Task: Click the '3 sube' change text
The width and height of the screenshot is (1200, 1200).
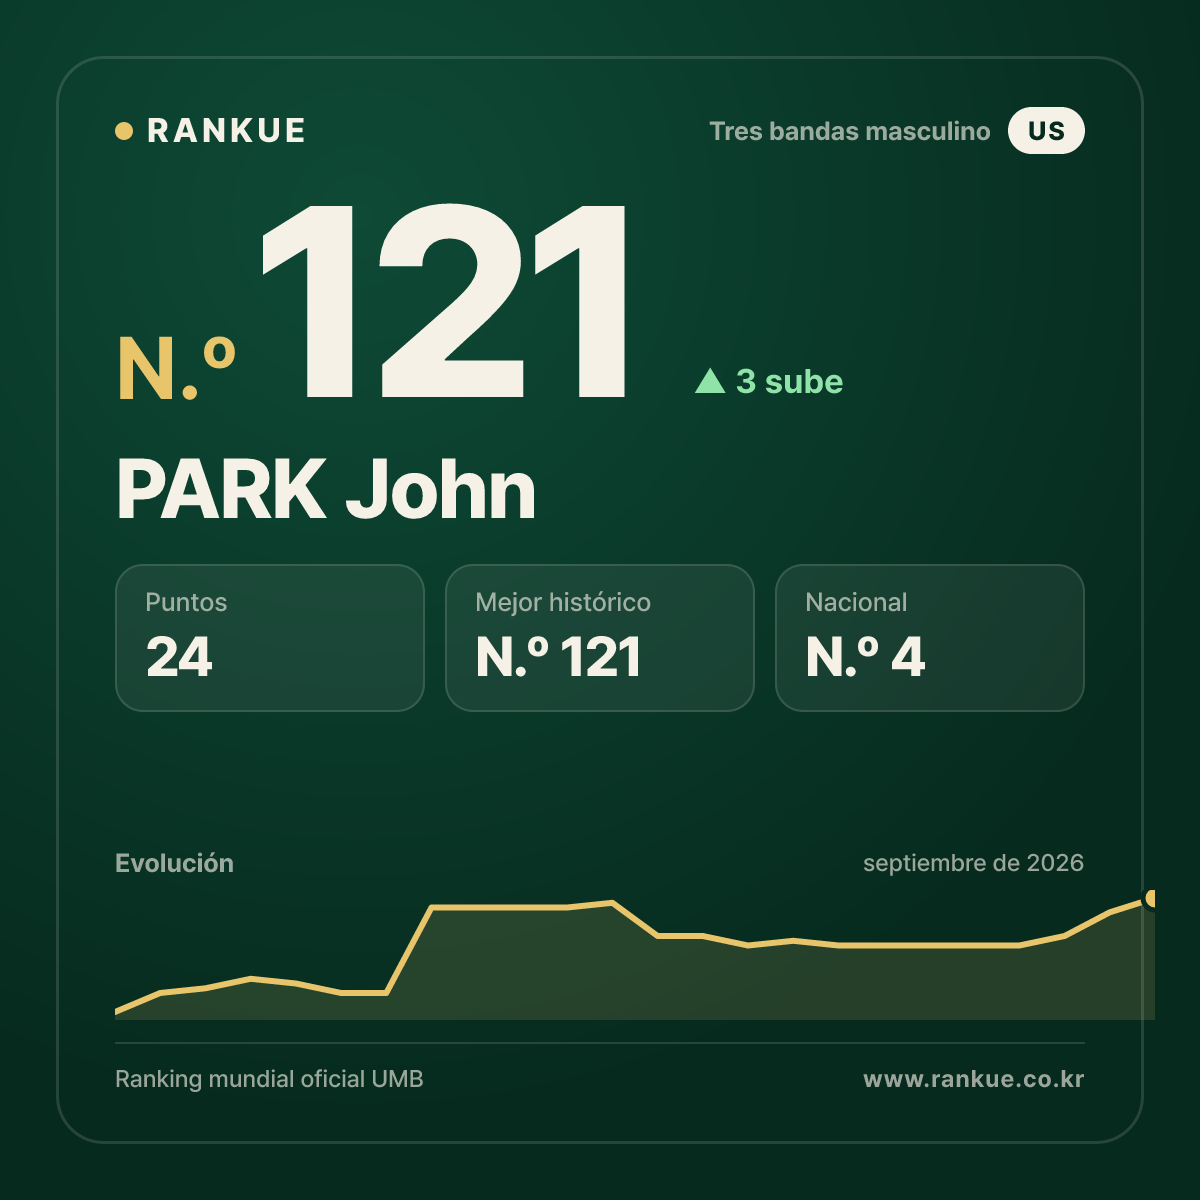Action: tap(789, 382)
